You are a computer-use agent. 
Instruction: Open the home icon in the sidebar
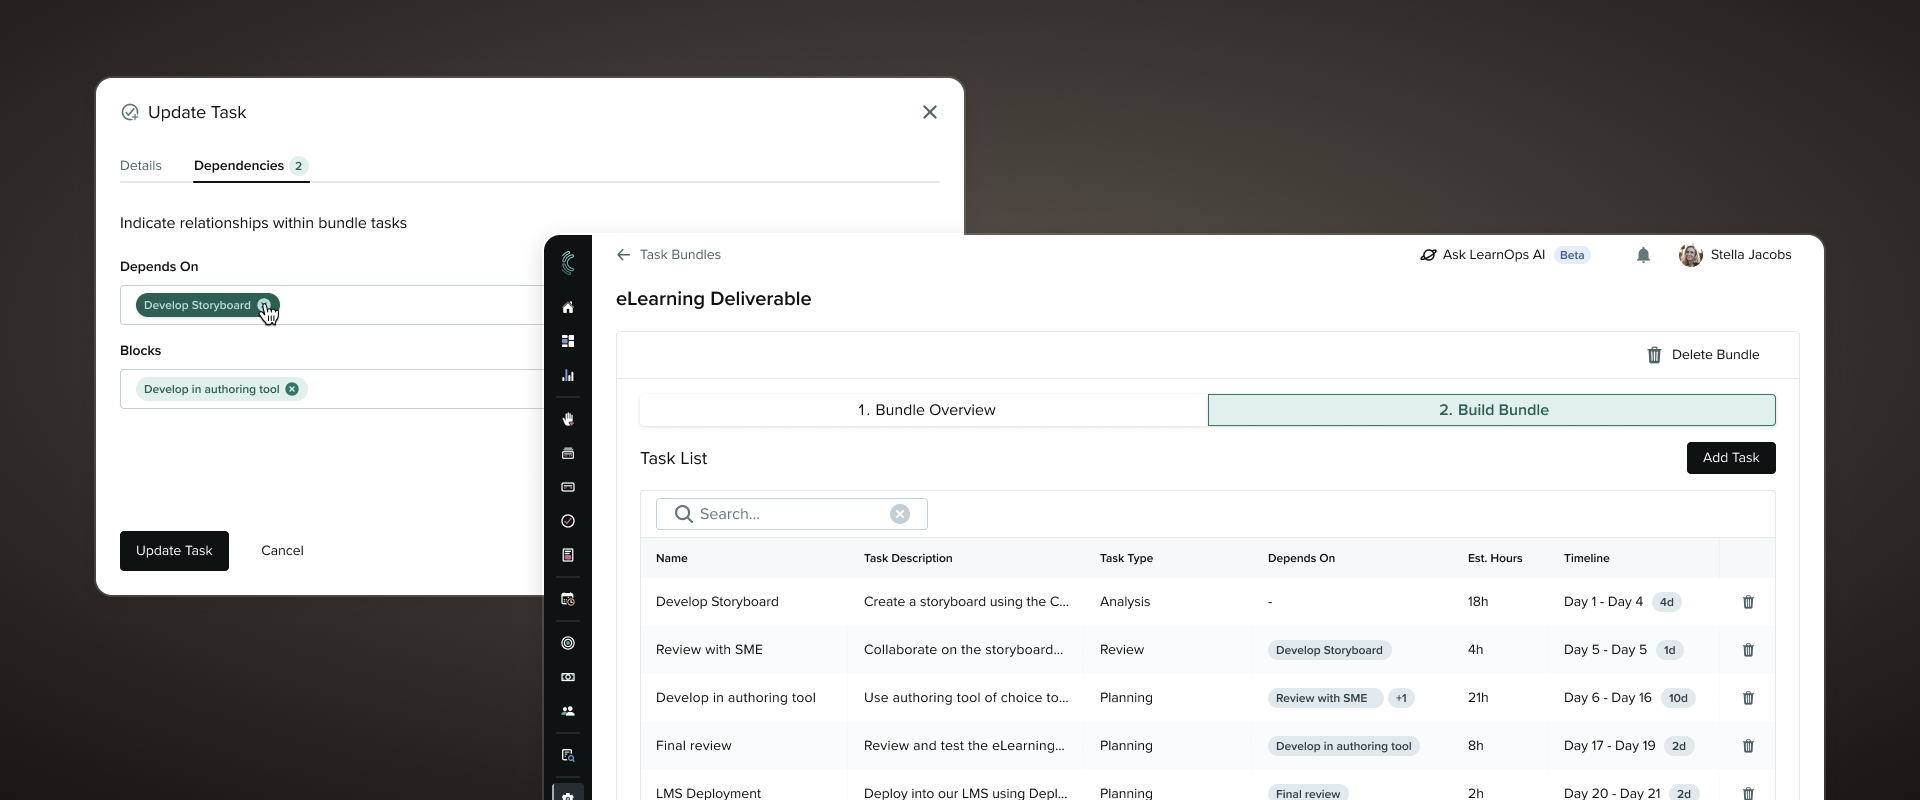pyautogui.click(x=568, y=307)
